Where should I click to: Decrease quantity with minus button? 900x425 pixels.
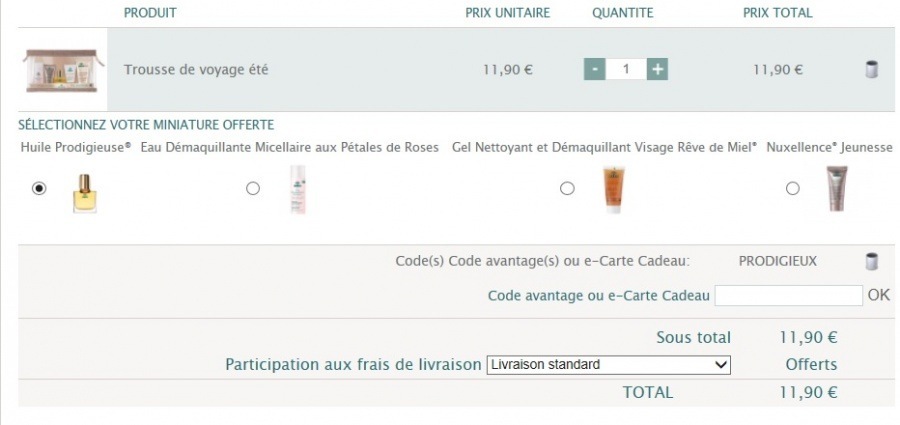595,69
